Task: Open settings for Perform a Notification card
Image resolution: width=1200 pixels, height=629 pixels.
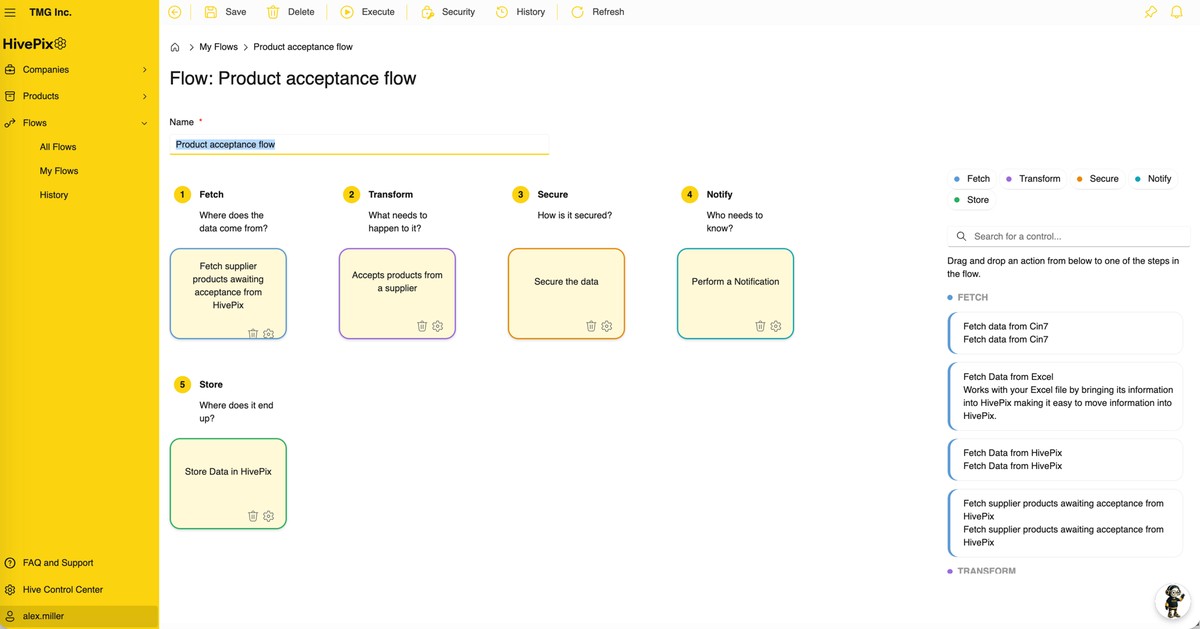Action: [x=776, y=326]
